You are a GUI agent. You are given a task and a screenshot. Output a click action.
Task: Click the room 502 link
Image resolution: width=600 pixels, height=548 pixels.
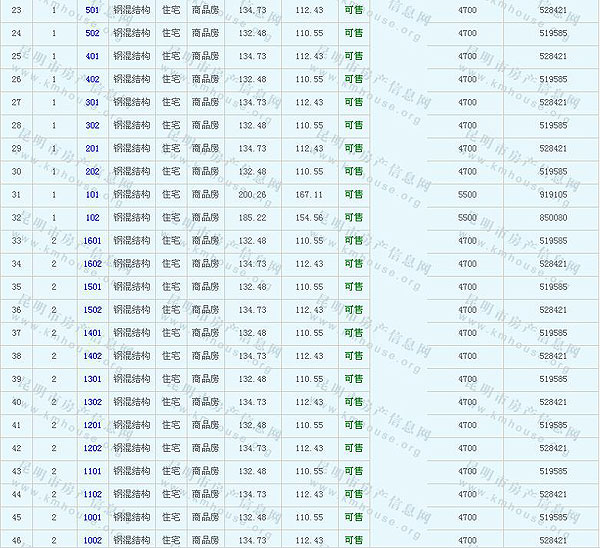(92, 33)
